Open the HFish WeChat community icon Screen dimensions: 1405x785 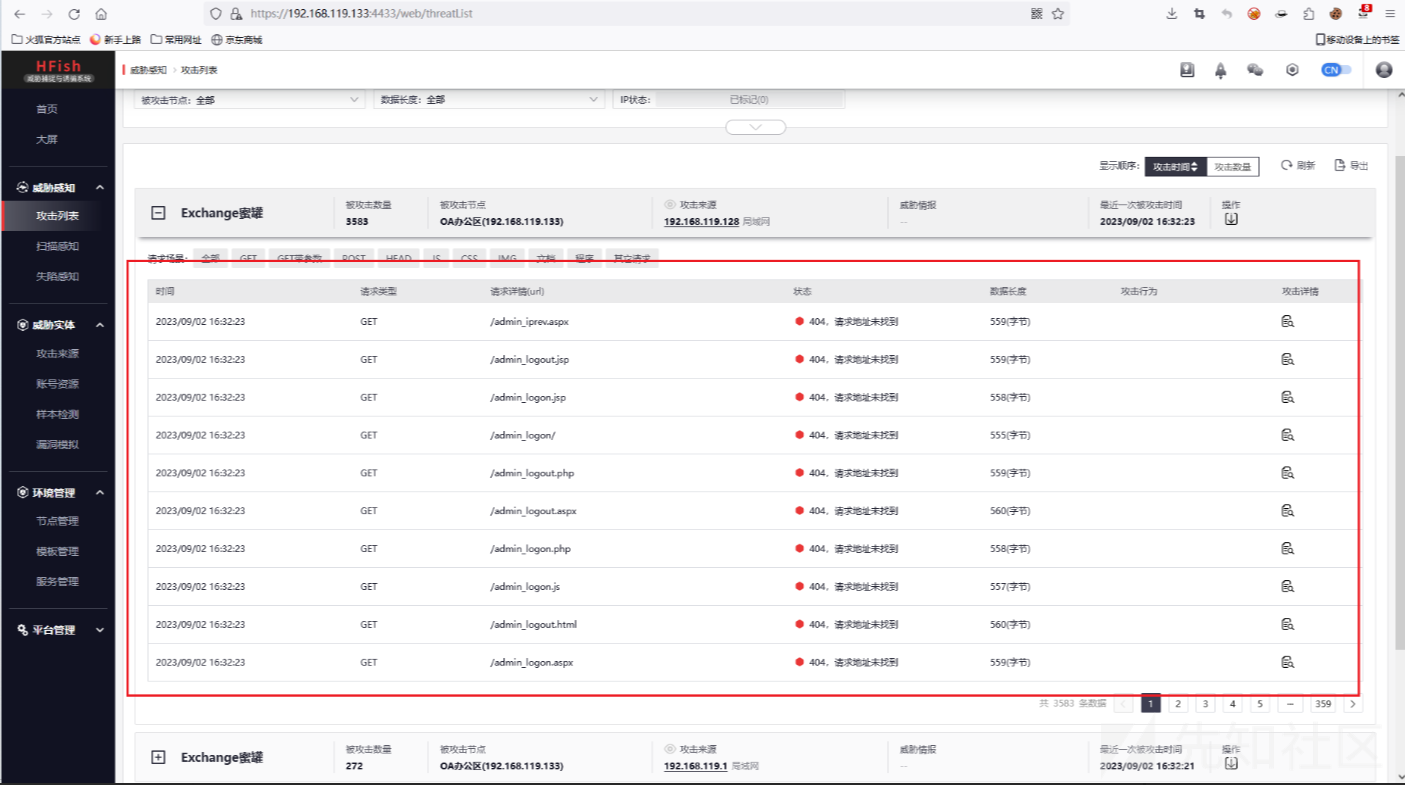point(1255,70)
